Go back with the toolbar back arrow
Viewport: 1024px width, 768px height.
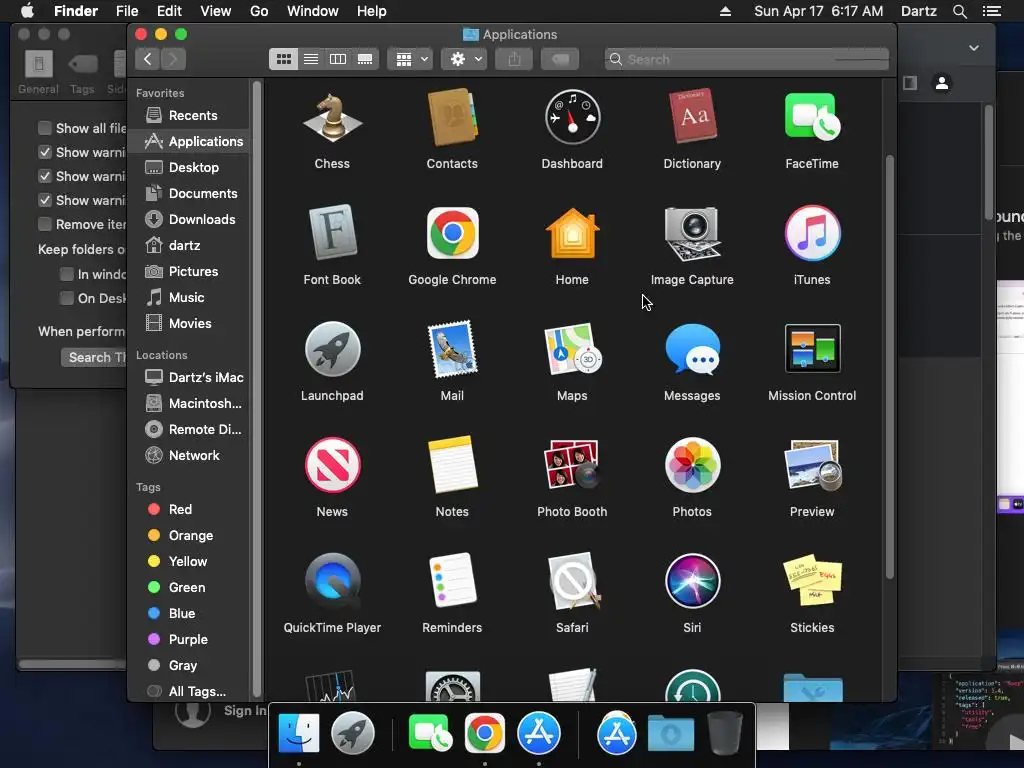(148, 59)
